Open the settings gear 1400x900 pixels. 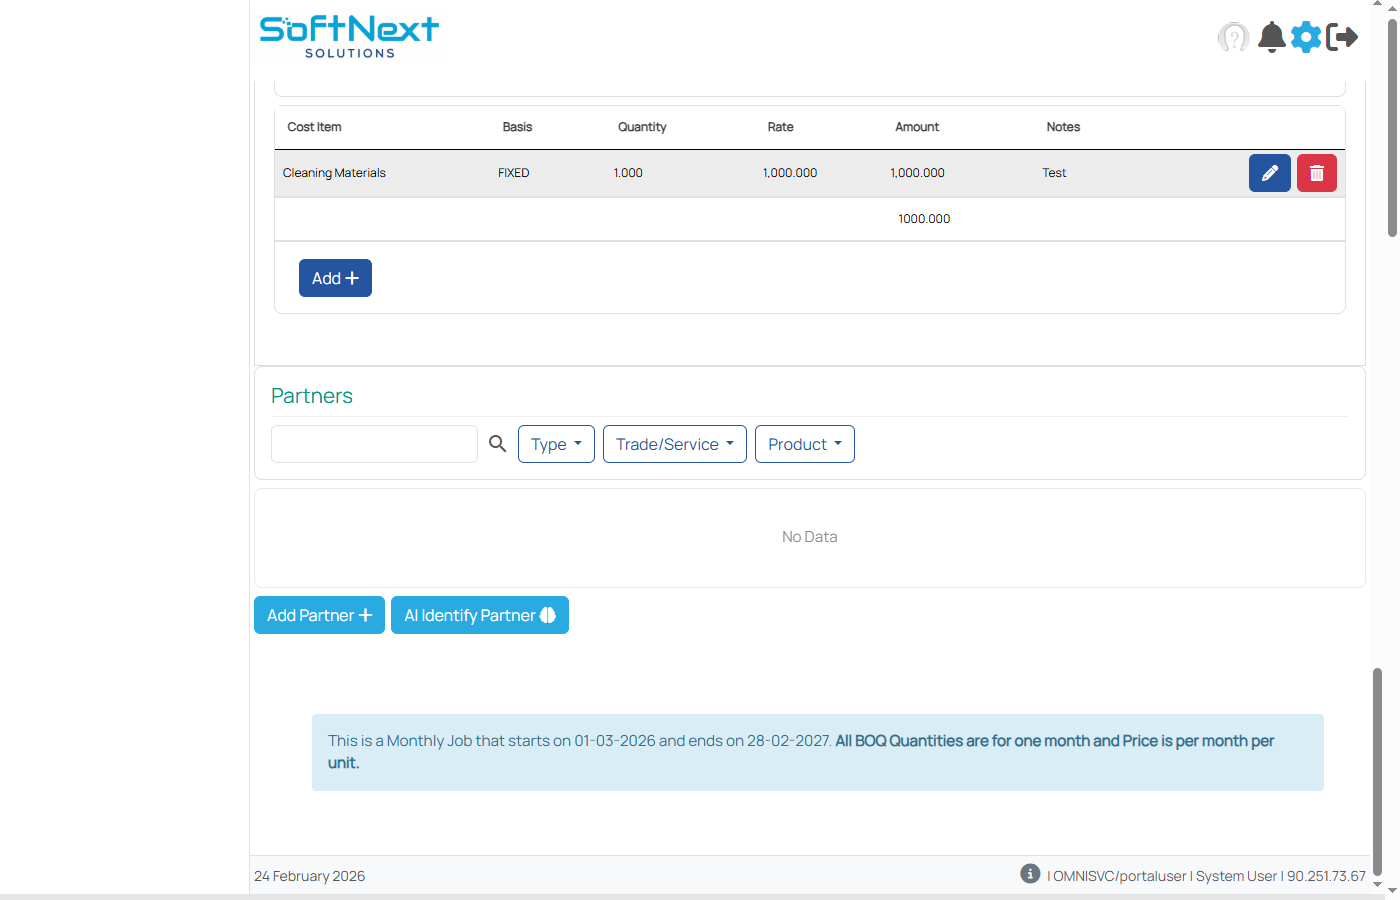1306,37
